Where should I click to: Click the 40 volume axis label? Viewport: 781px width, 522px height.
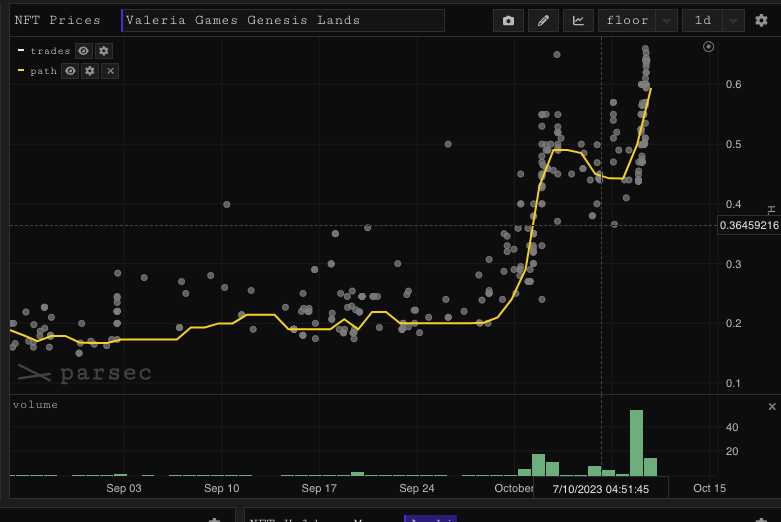pyautogui.click(x=732, y=427)
